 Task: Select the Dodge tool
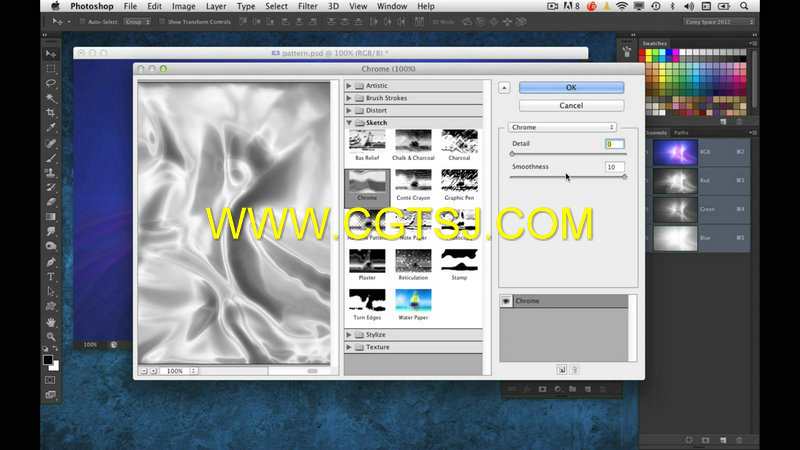(x=51, y=246)
